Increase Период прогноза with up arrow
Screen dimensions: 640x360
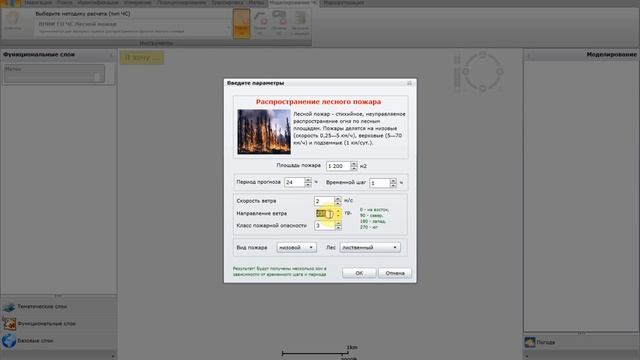[308, 180]
